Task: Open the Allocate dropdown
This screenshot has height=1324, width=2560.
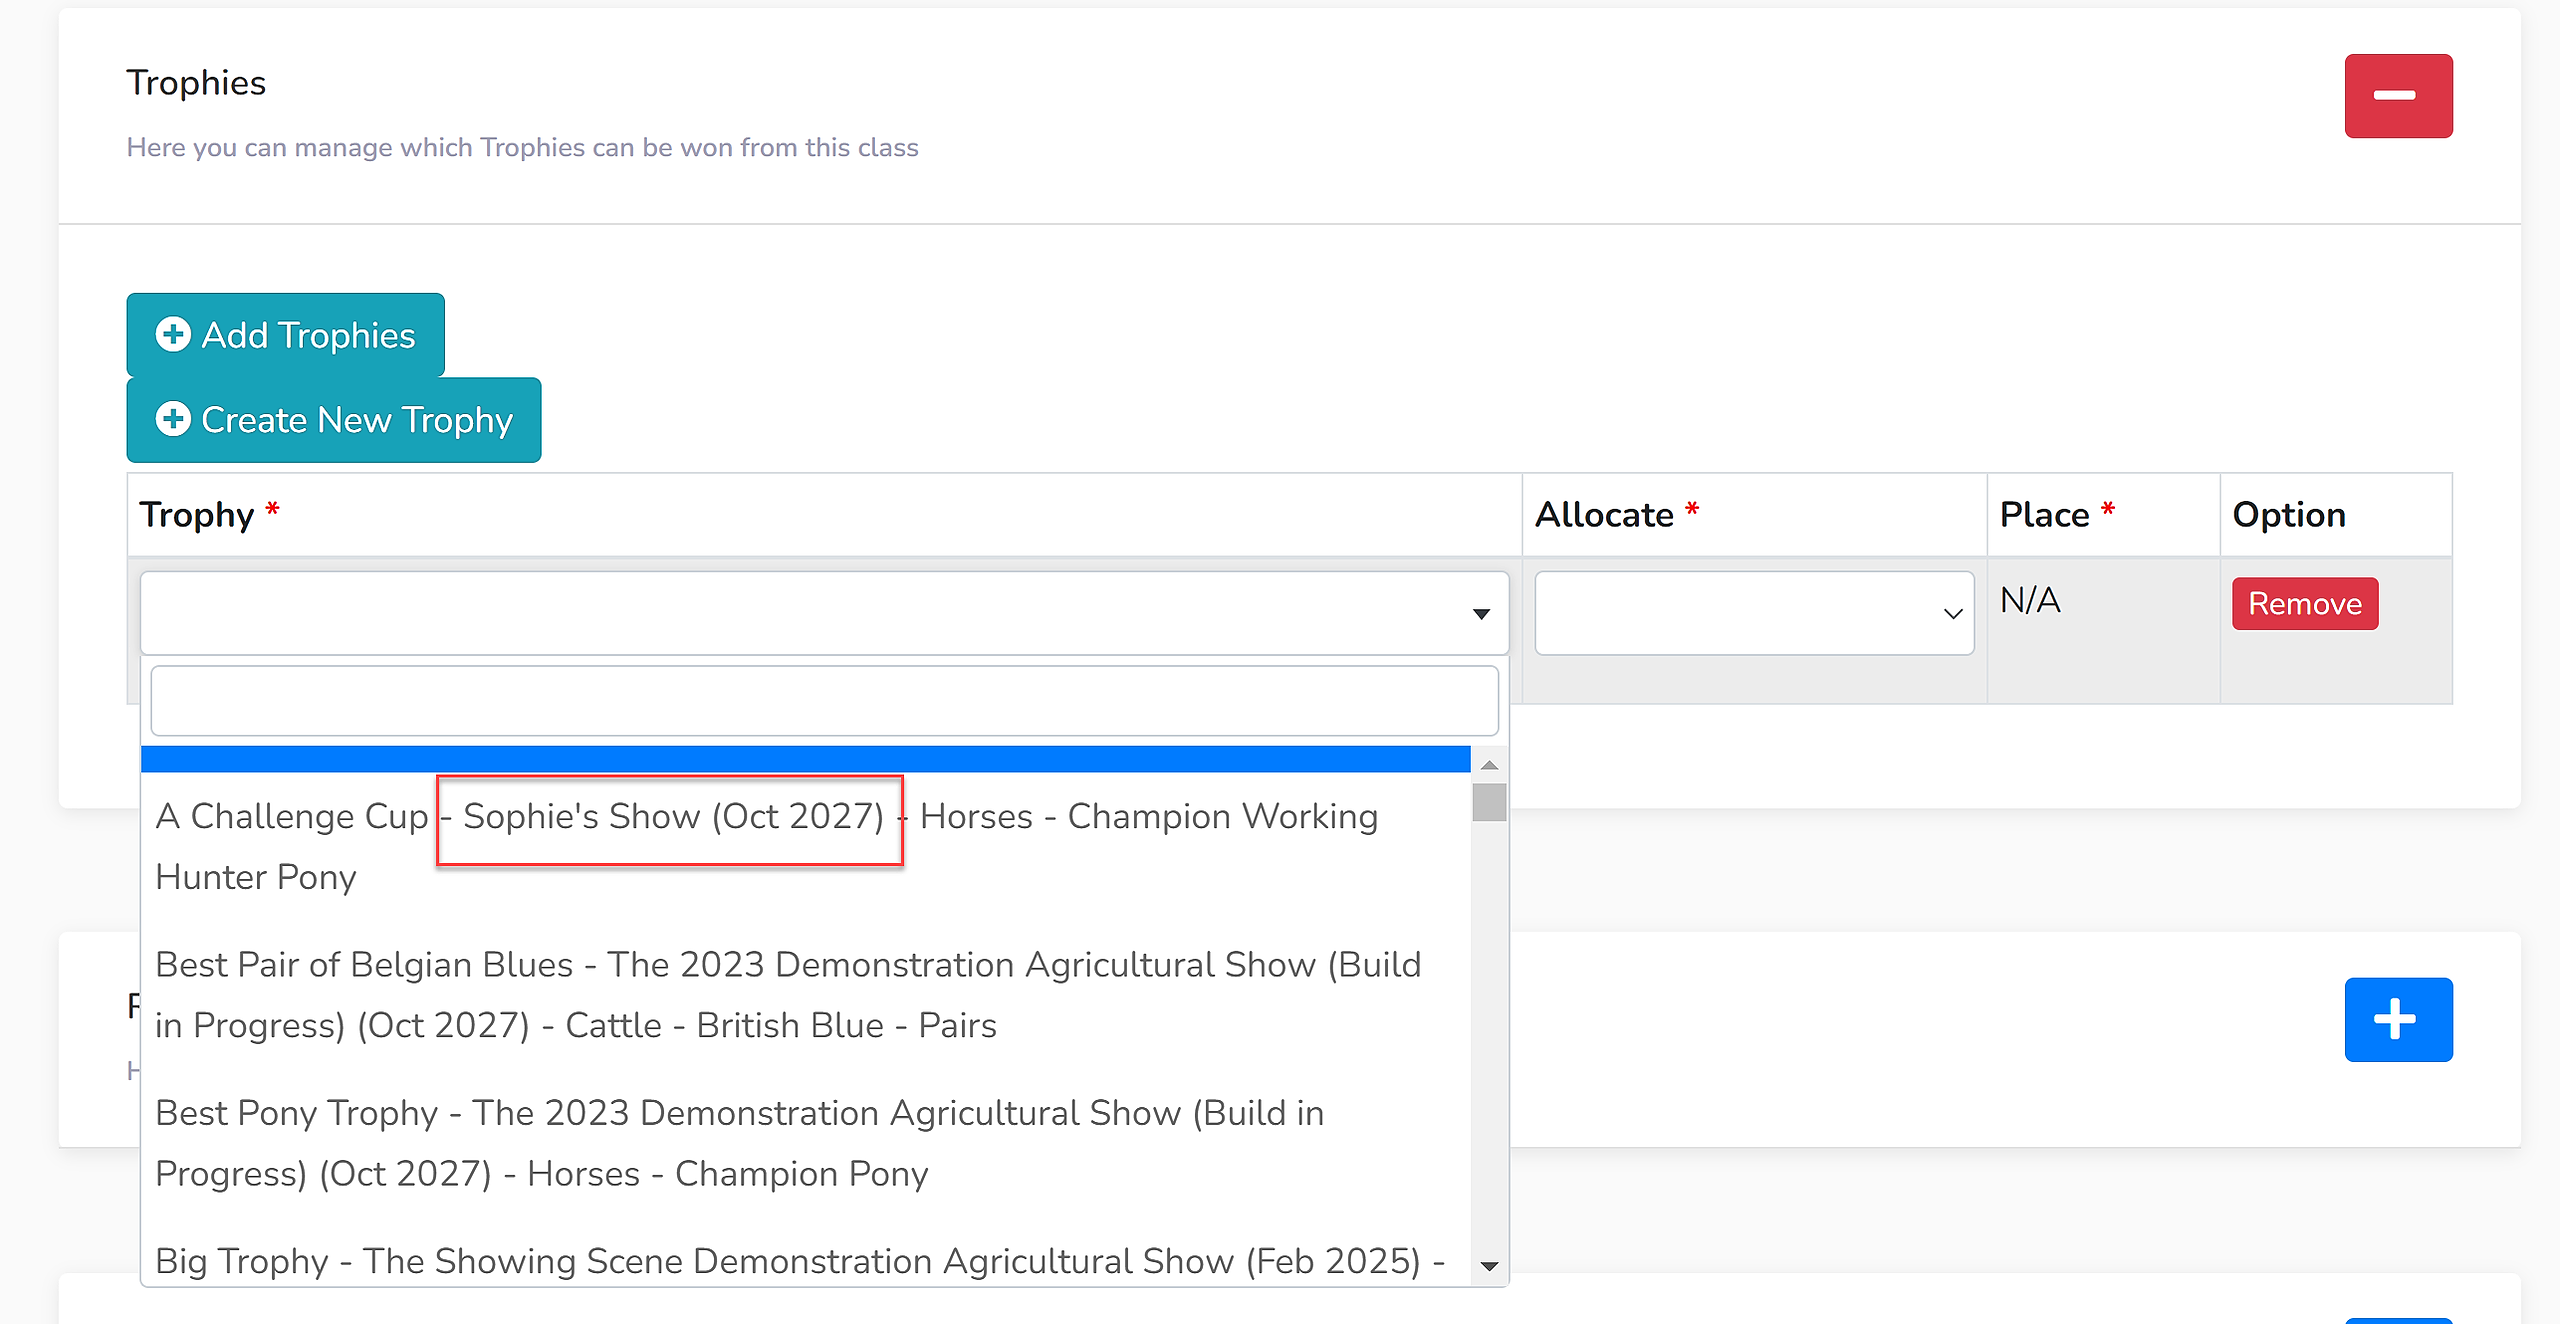Action: pyautogui.click(x=1754, y=613)
